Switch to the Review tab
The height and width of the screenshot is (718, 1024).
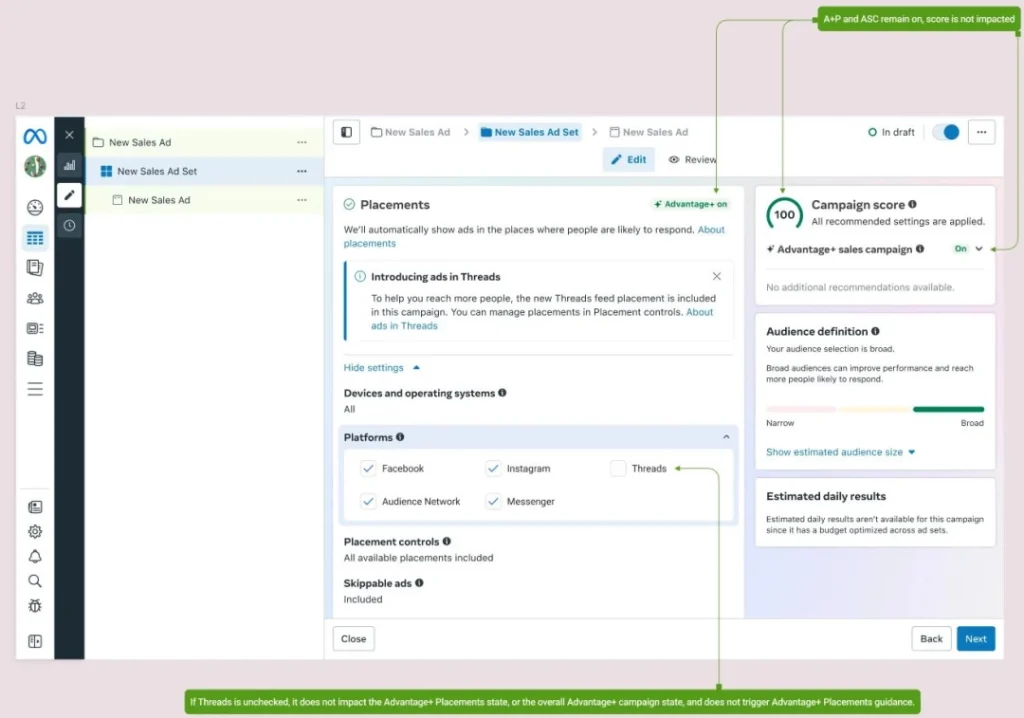coord(692,159)
